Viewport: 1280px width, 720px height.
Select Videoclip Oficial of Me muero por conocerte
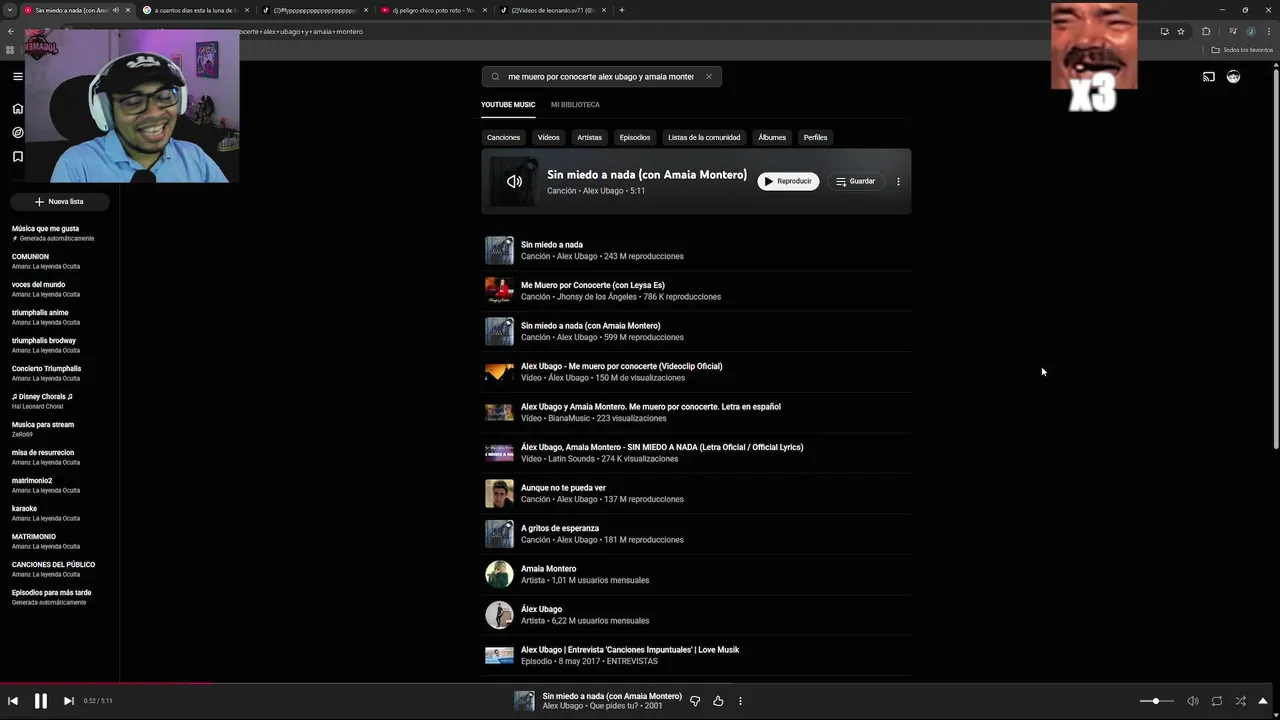pos(697,371)
